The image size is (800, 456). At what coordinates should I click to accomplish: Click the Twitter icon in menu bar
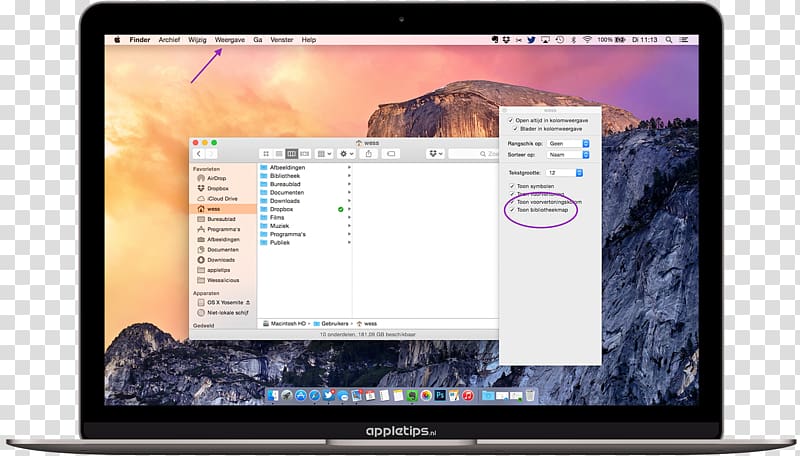point(531,40)
